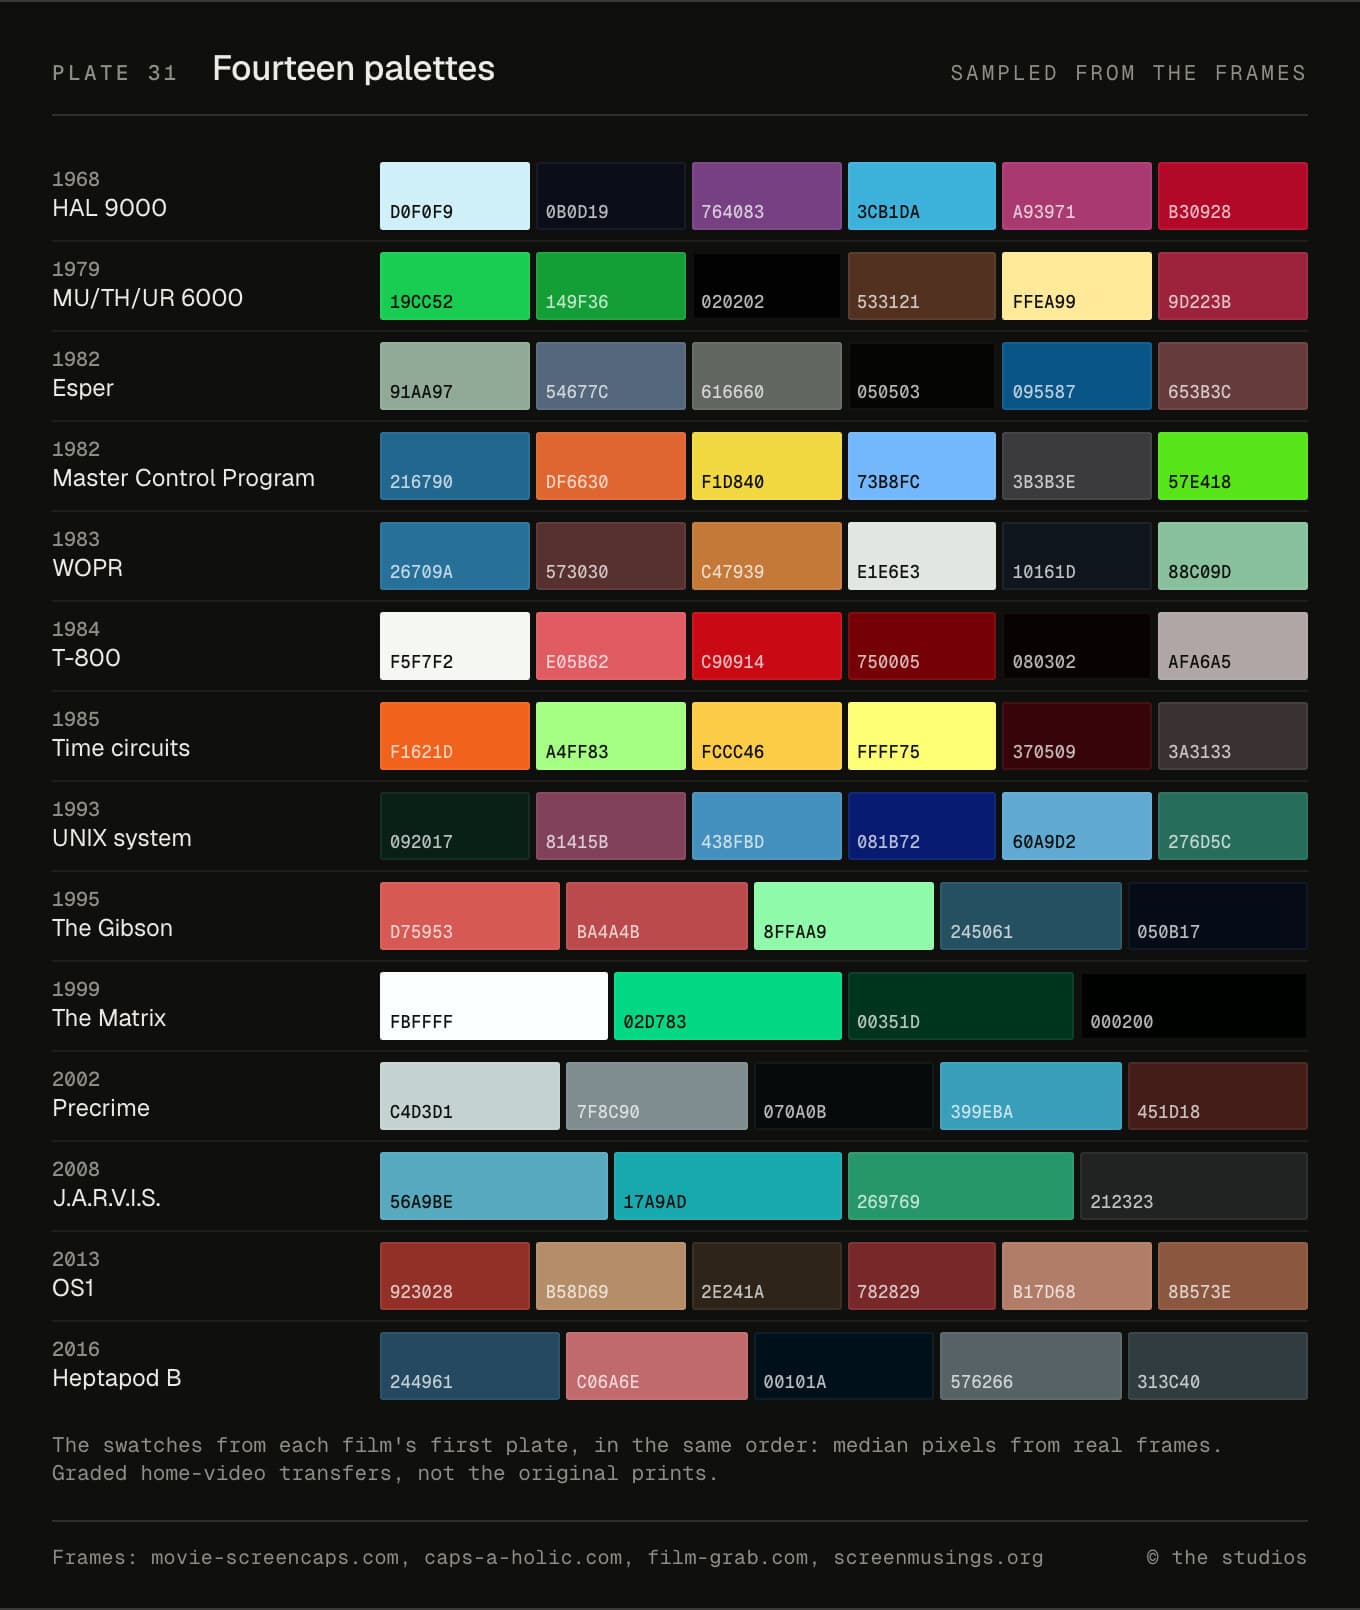Select the F1D840 yellow swatch
This screenshot has height=1610, width=1360.
(766, 466)
